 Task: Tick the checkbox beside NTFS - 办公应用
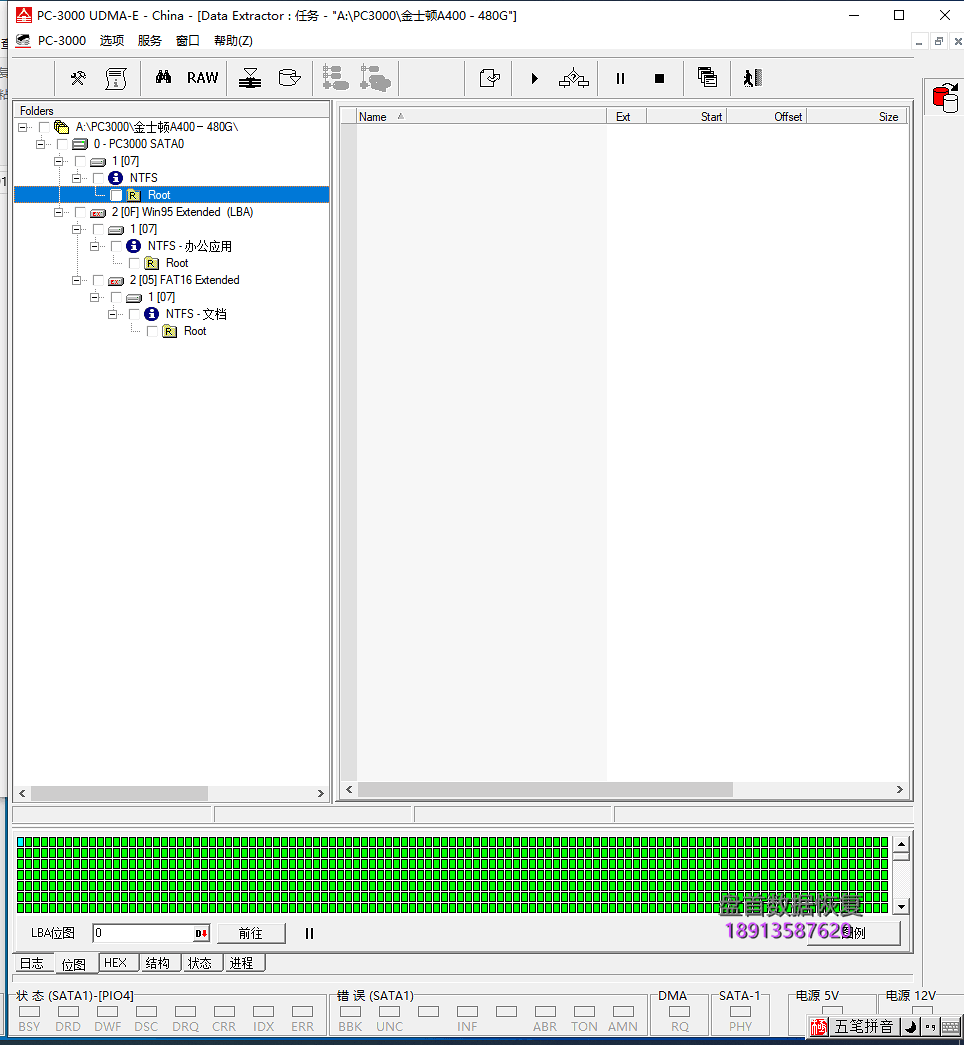[x=116, y=246]
